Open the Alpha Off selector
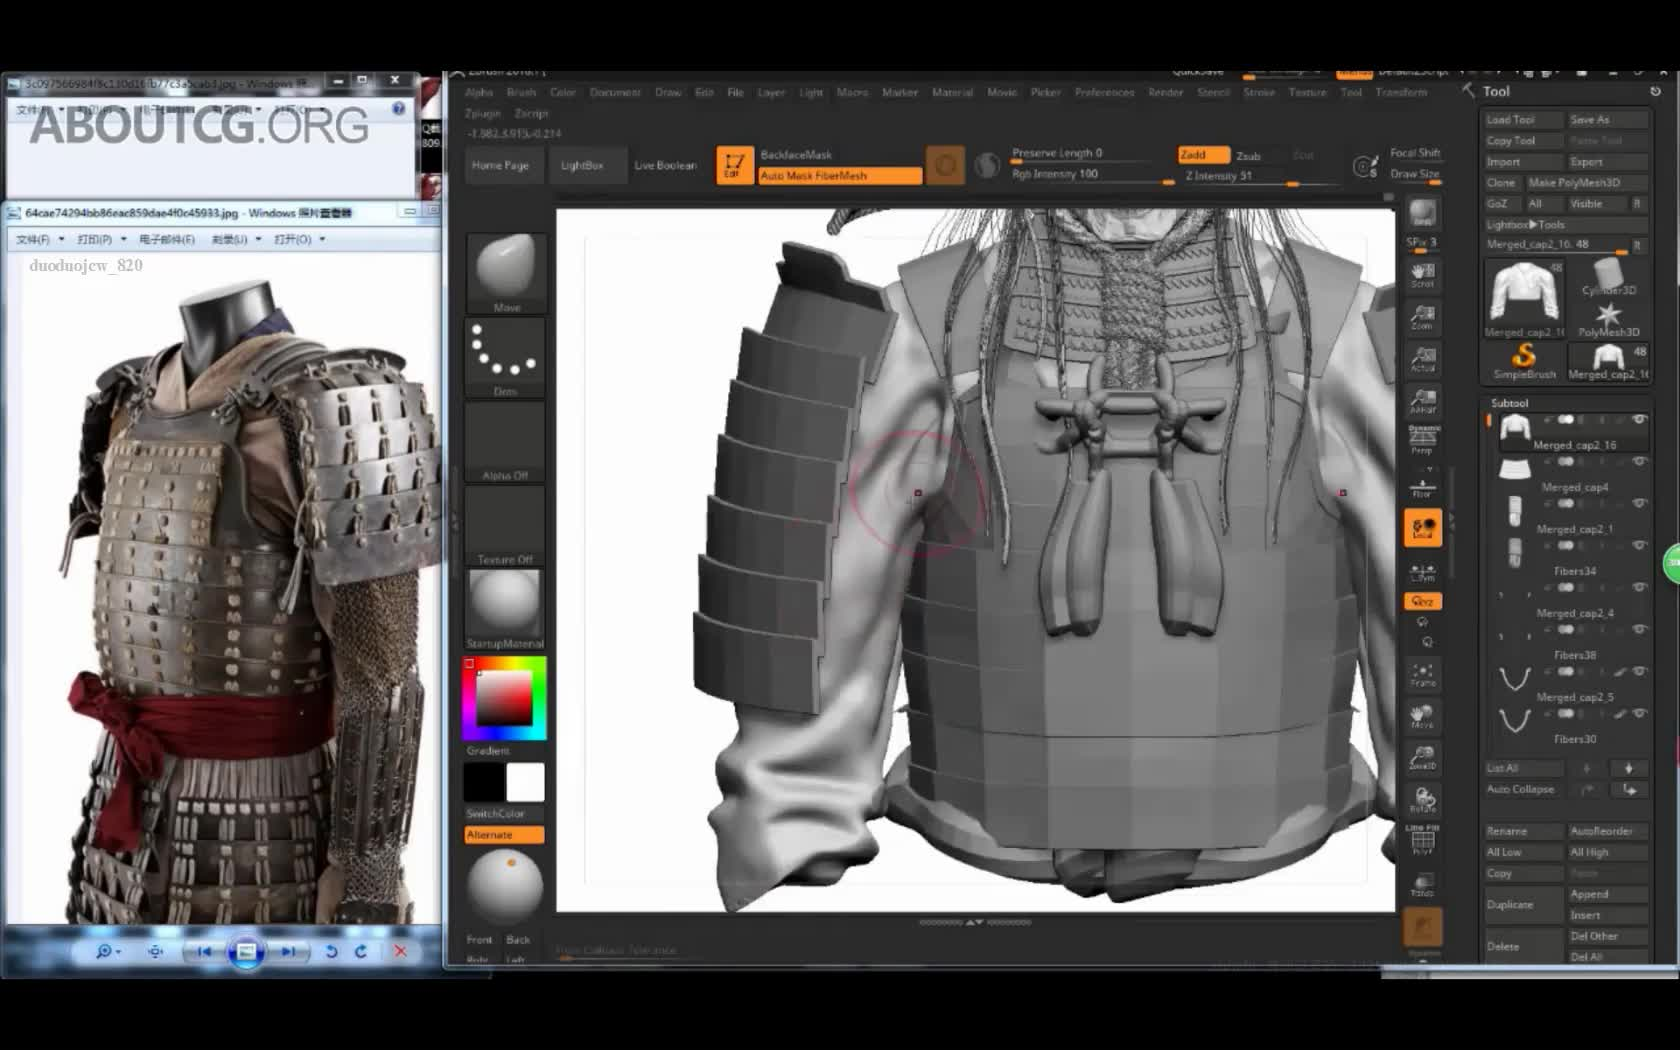Viewport: 1680px width, 1050px height. coord(505,441)
